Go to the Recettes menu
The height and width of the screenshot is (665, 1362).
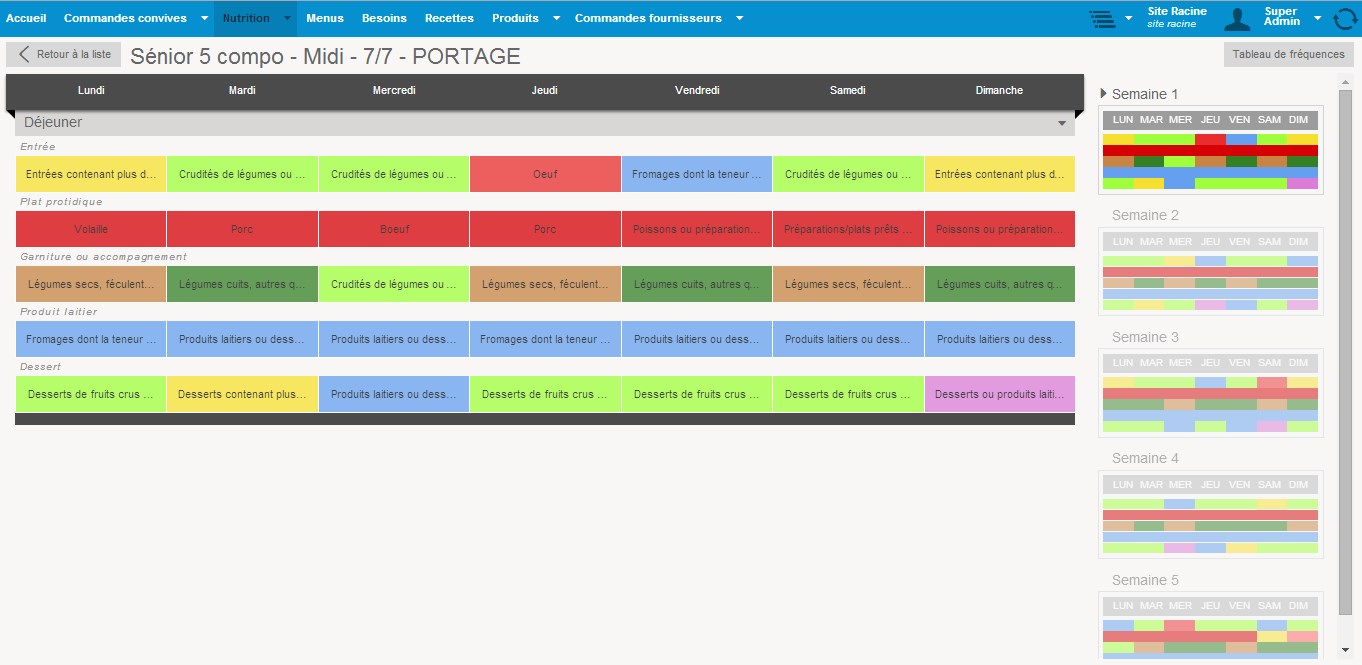449,18
